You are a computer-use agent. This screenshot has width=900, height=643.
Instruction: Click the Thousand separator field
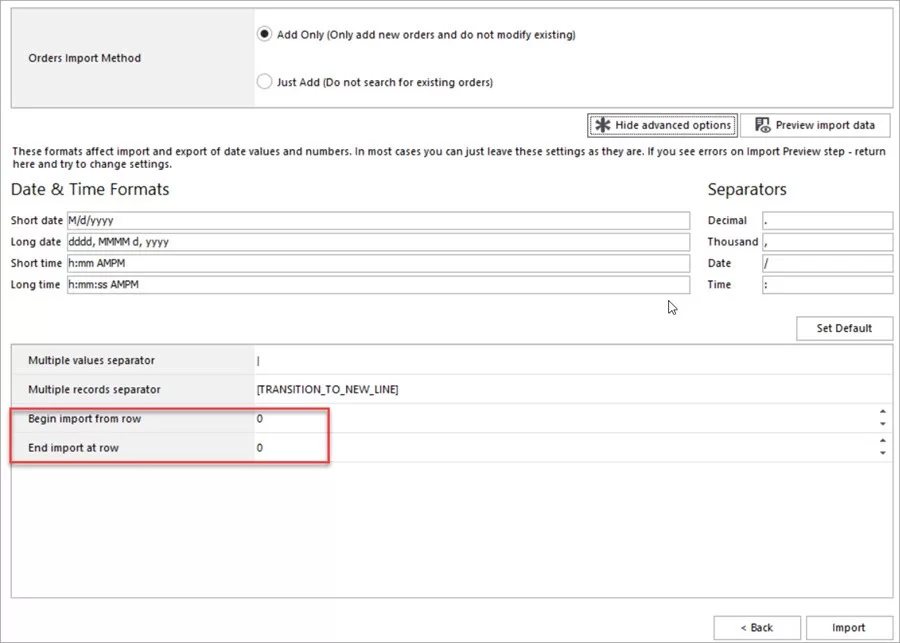[830, 241]
